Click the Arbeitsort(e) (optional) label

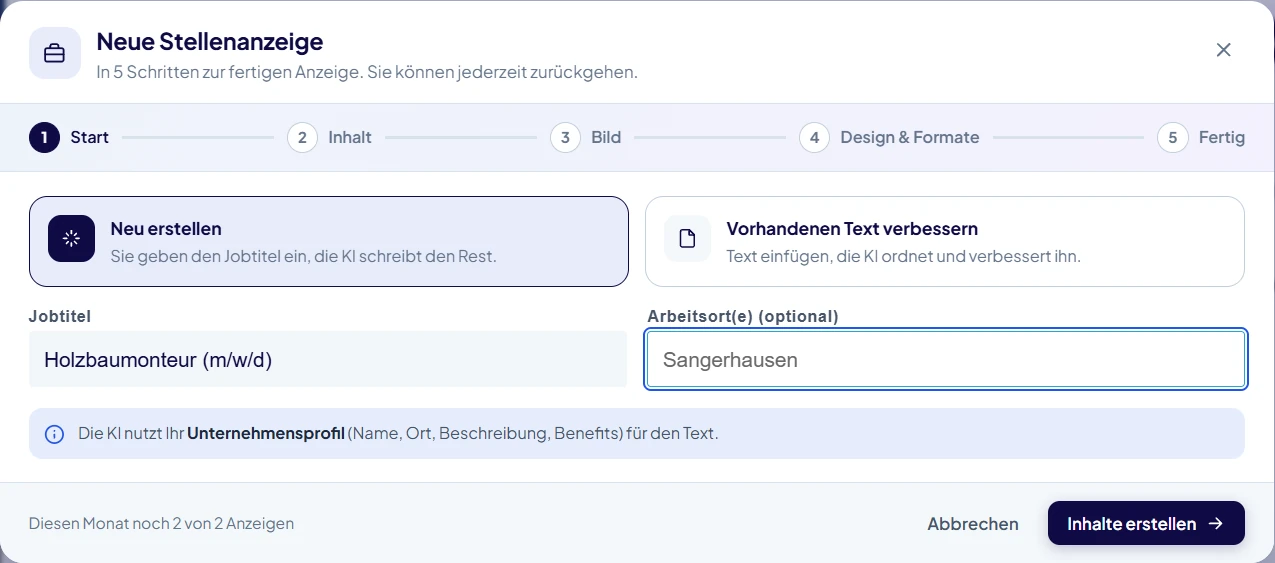click(x=743, y=316)
